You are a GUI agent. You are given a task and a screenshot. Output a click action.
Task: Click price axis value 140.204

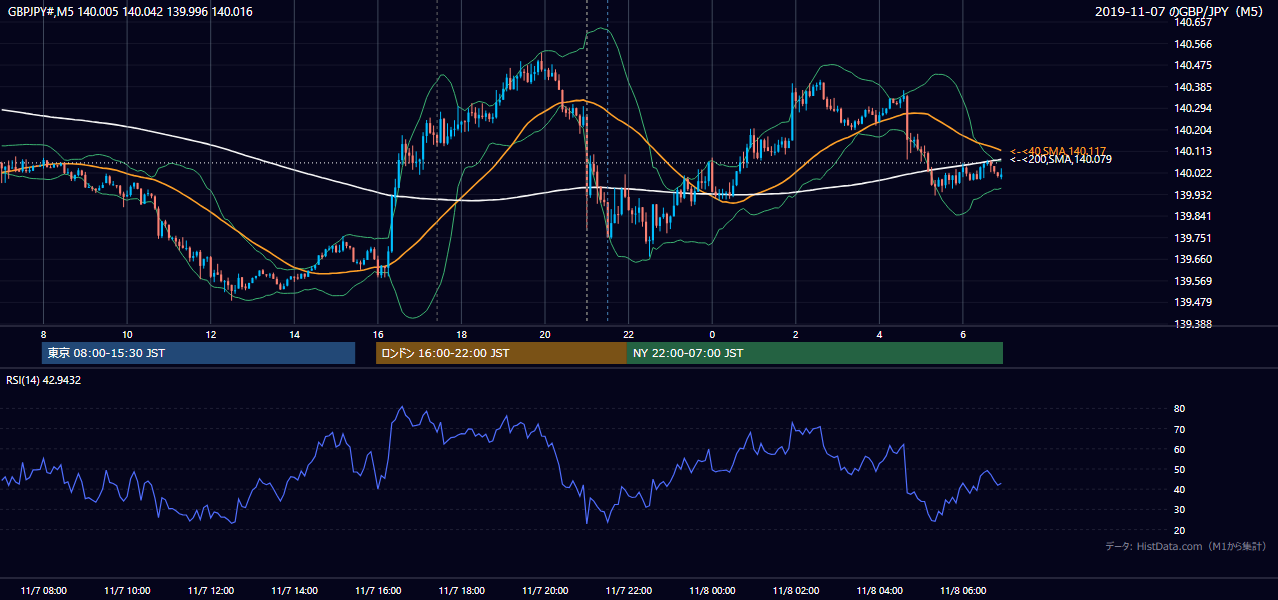tap(1192, 130)
